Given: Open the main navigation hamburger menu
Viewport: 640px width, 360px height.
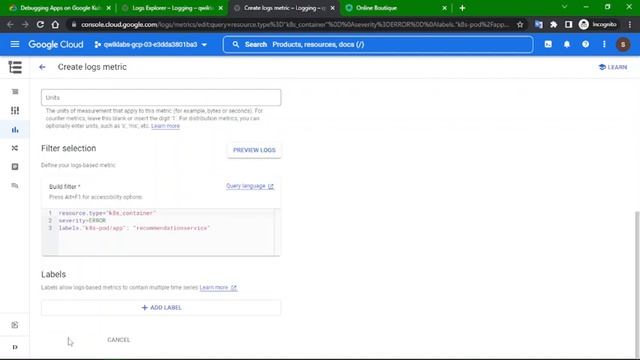Looking at the screenshot, I should [15, 44].
